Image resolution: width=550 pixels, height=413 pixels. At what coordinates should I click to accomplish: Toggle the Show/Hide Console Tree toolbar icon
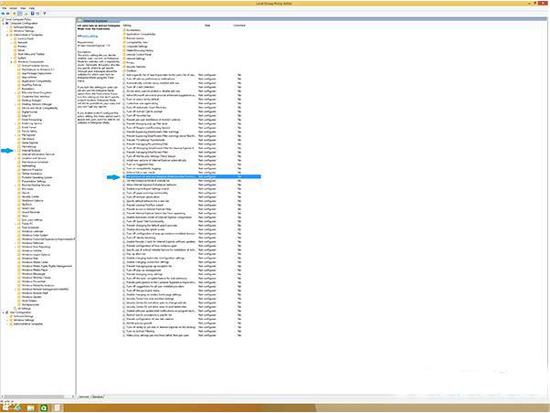coord(20,13)
